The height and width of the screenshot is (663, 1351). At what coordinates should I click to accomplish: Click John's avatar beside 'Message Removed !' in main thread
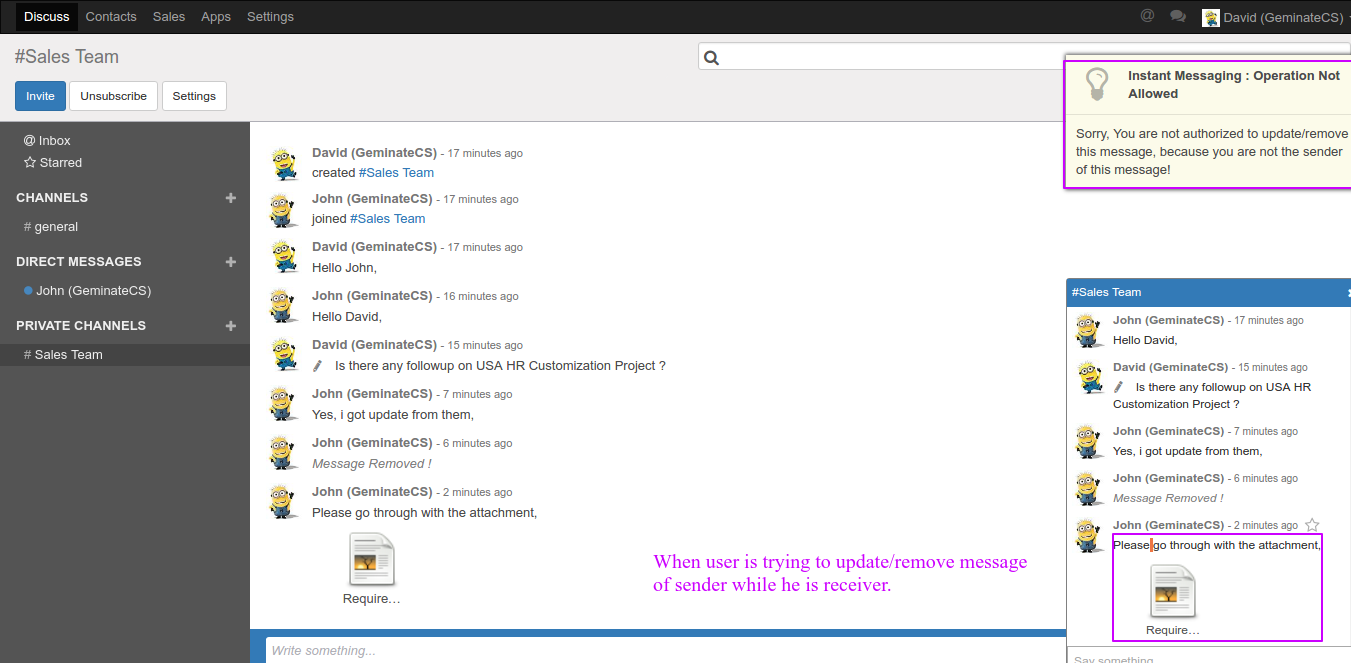click(285, 453)
